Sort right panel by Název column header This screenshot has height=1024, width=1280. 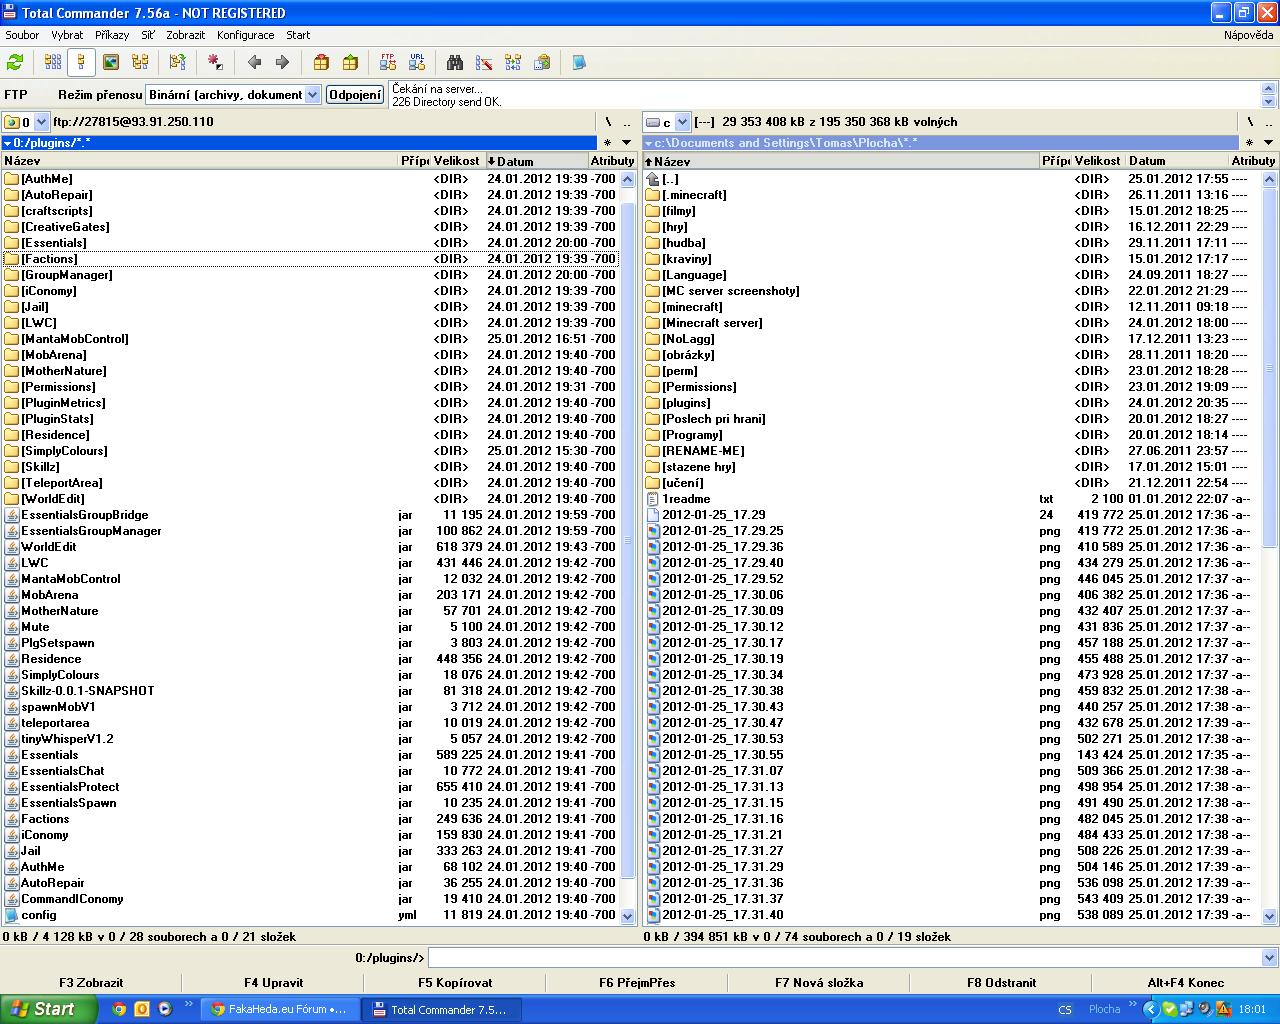[x=841, y=161]
